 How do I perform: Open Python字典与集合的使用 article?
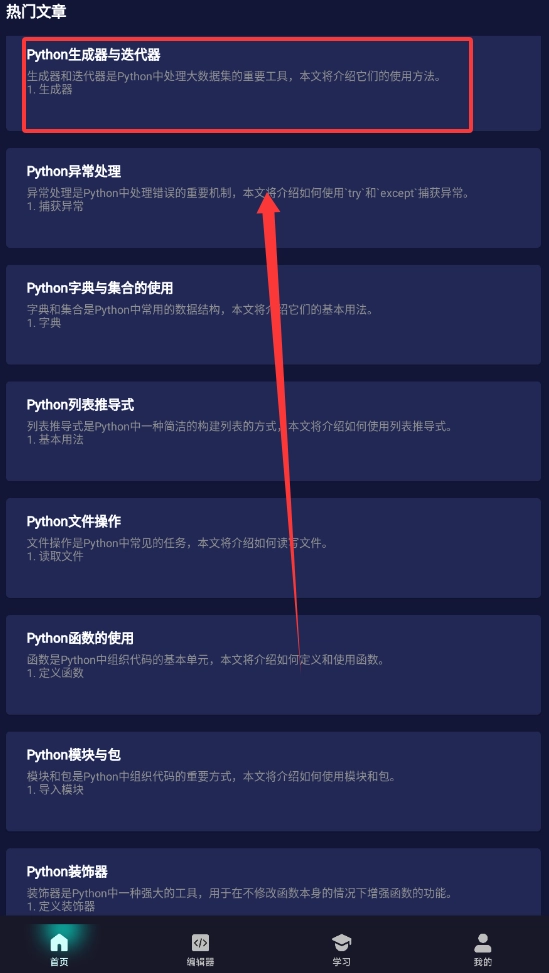point(273,315)
